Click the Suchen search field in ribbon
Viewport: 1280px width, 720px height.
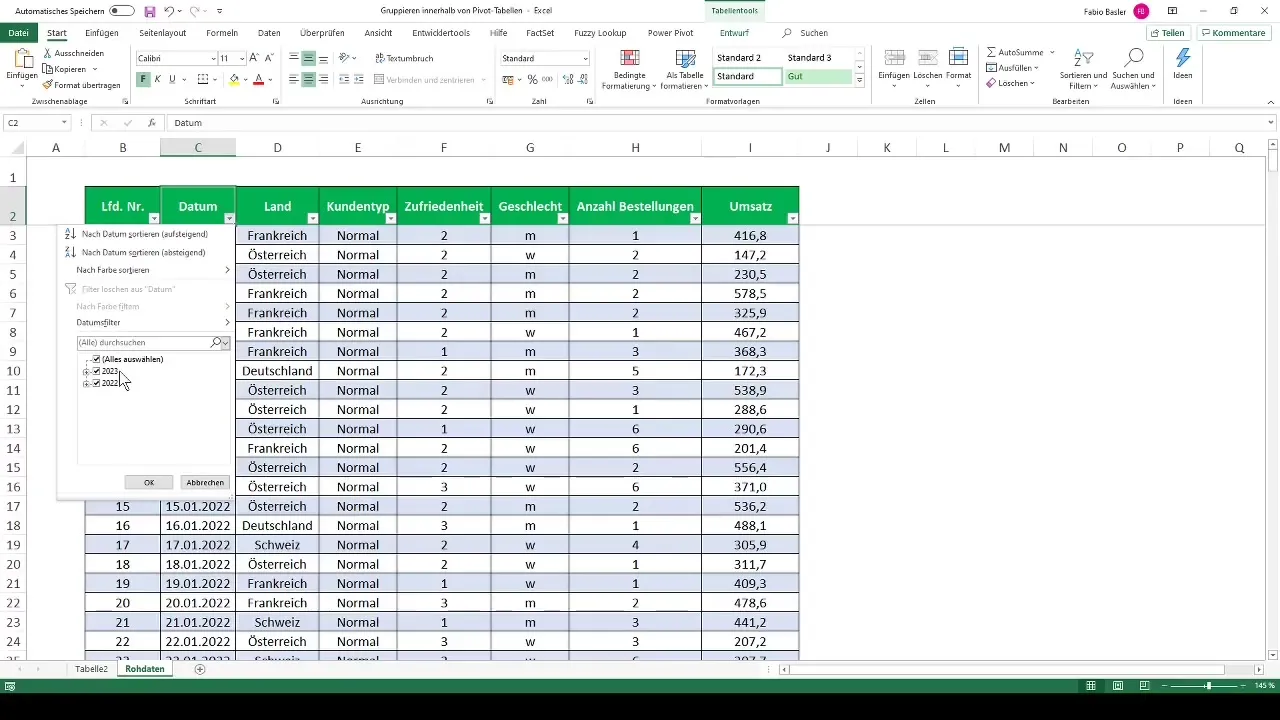point(806,33)
